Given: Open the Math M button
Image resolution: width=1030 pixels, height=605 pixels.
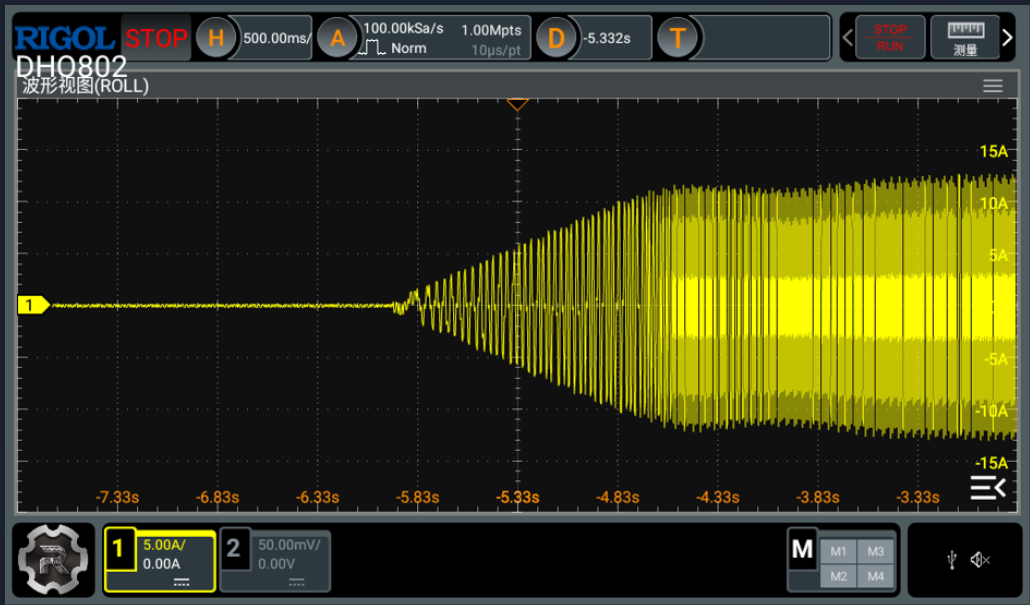Looking at the screenshot, I should click(x=802, y=549).
